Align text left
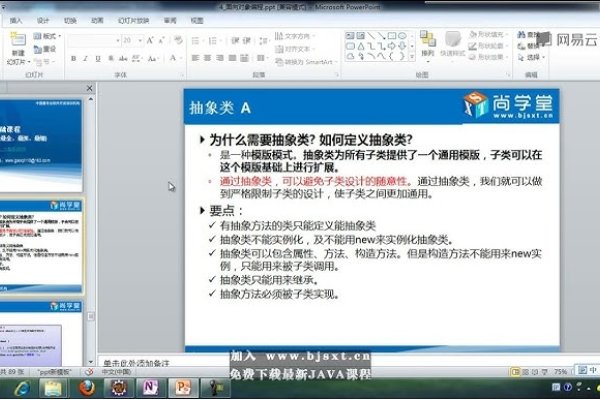This screenshot has width=600, height=400. click(x=196, y=58)
